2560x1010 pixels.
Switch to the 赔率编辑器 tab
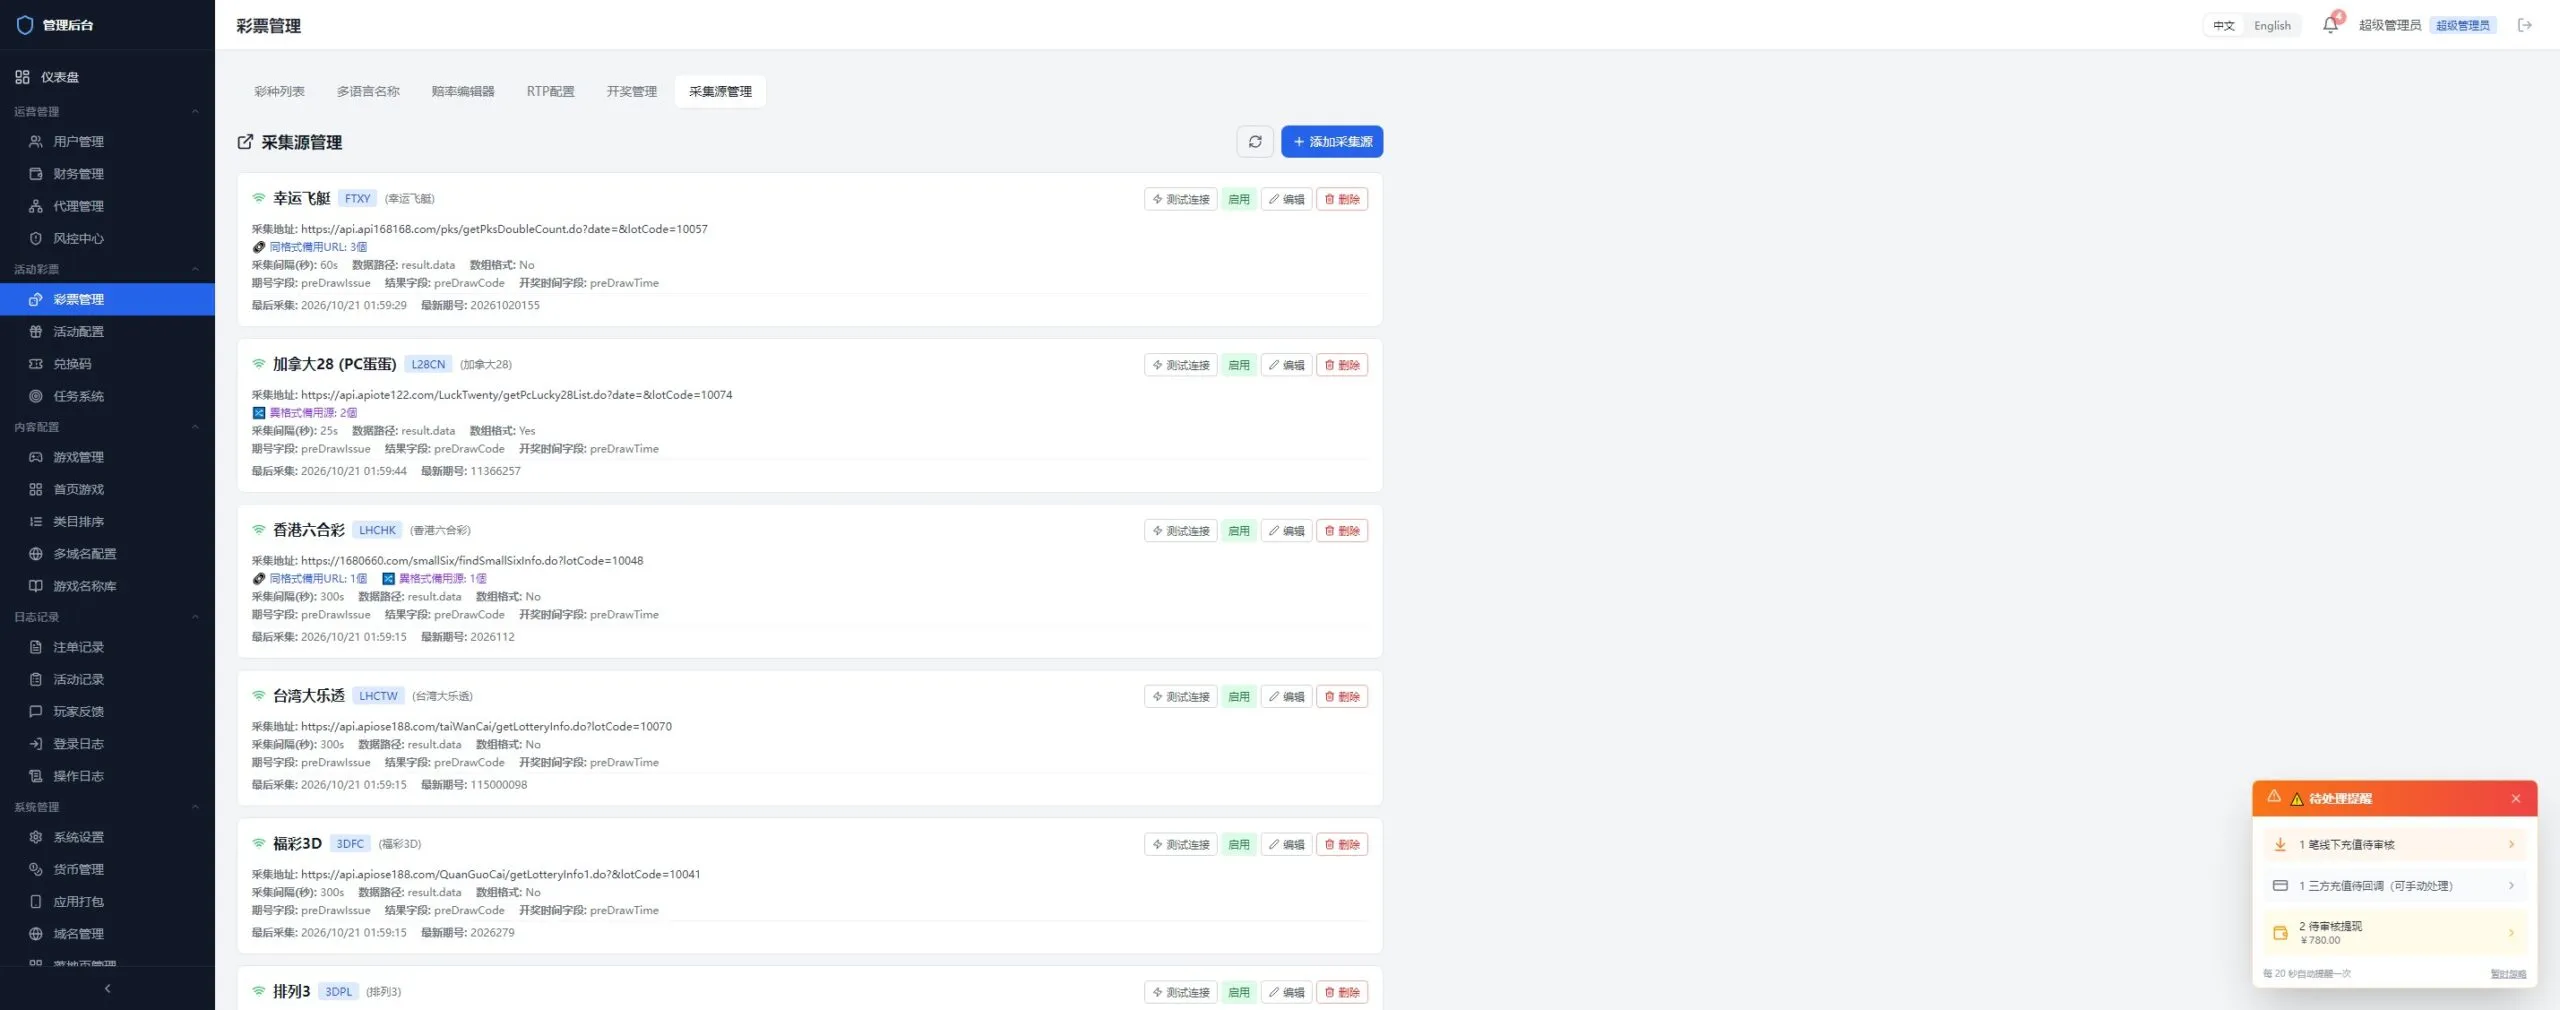[x=463, y=91]
